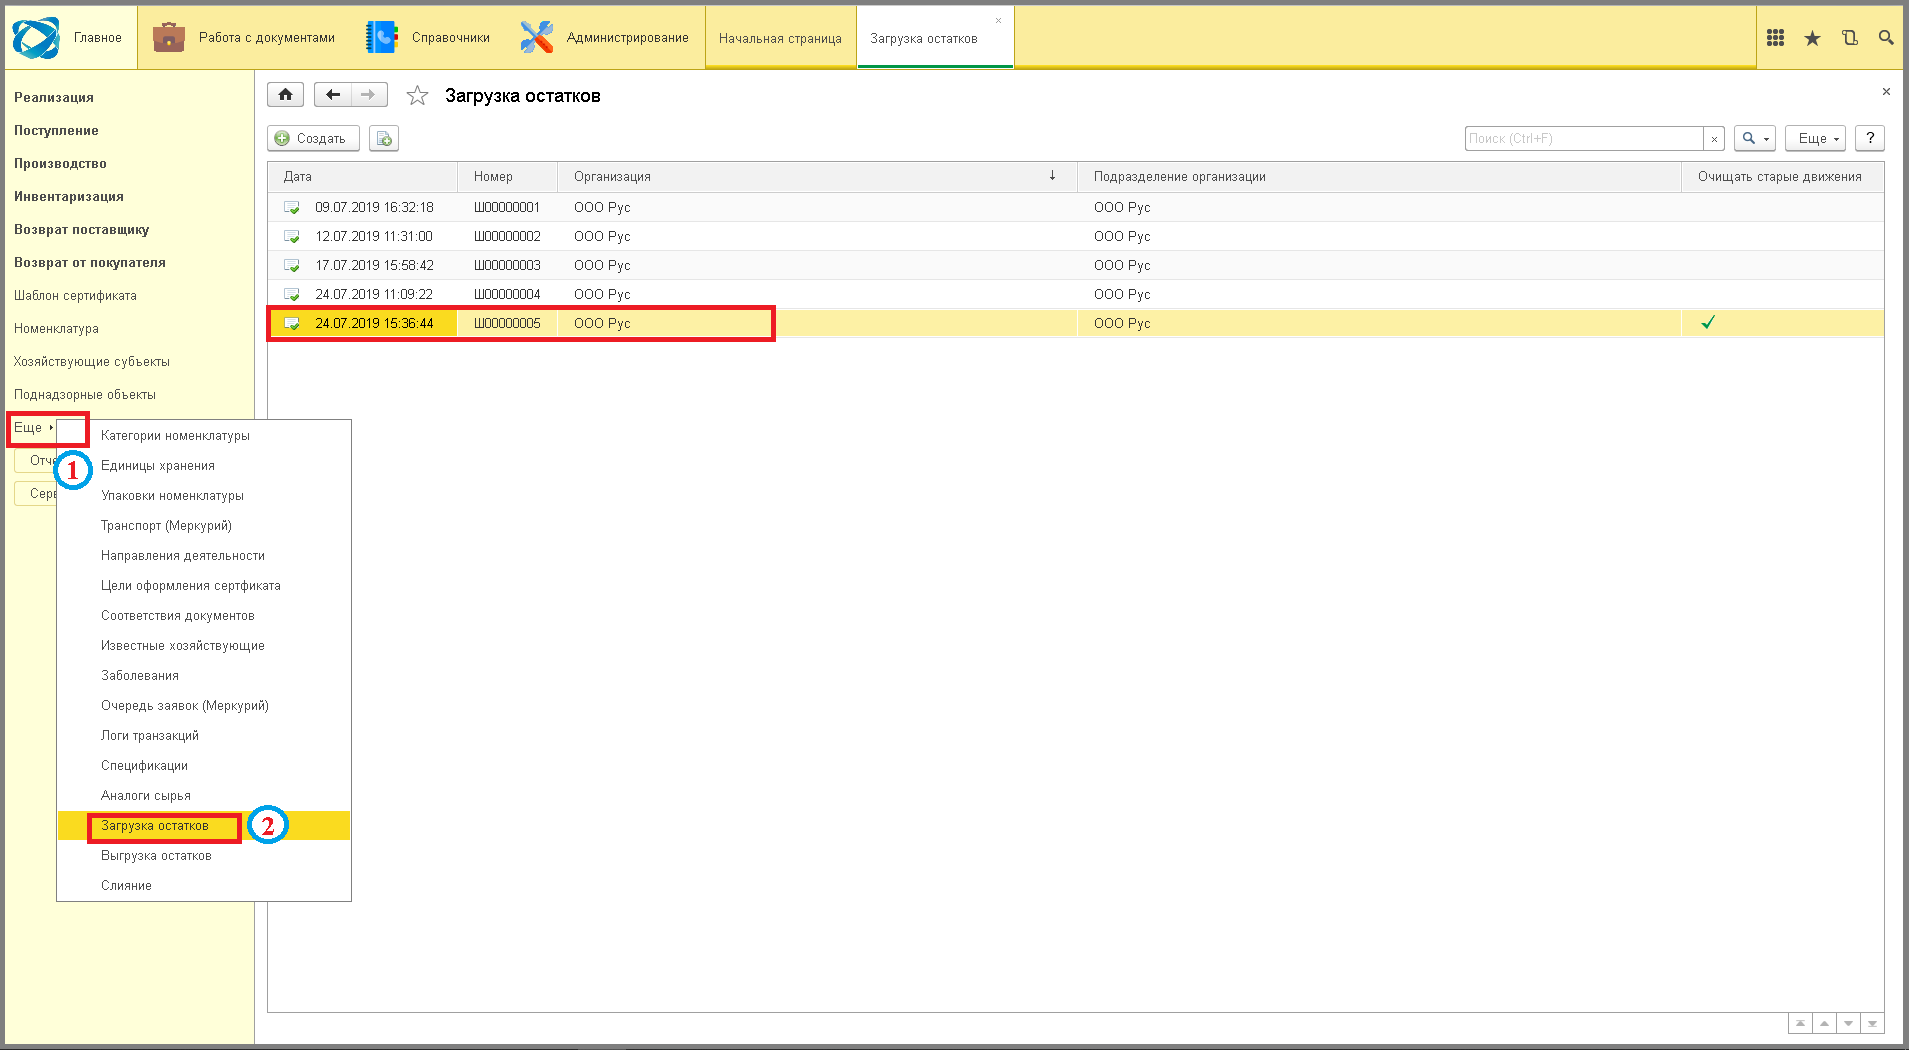Click the copy document icon next to Создать
This screenshot has height=1050, width=1909.
[384, 138]
